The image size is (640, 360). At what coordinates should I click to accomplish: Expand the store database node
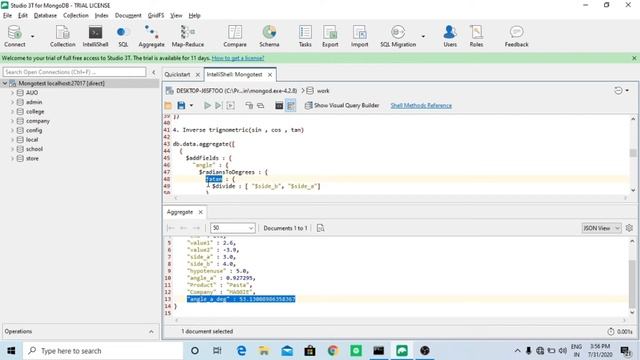pos(12,158)
